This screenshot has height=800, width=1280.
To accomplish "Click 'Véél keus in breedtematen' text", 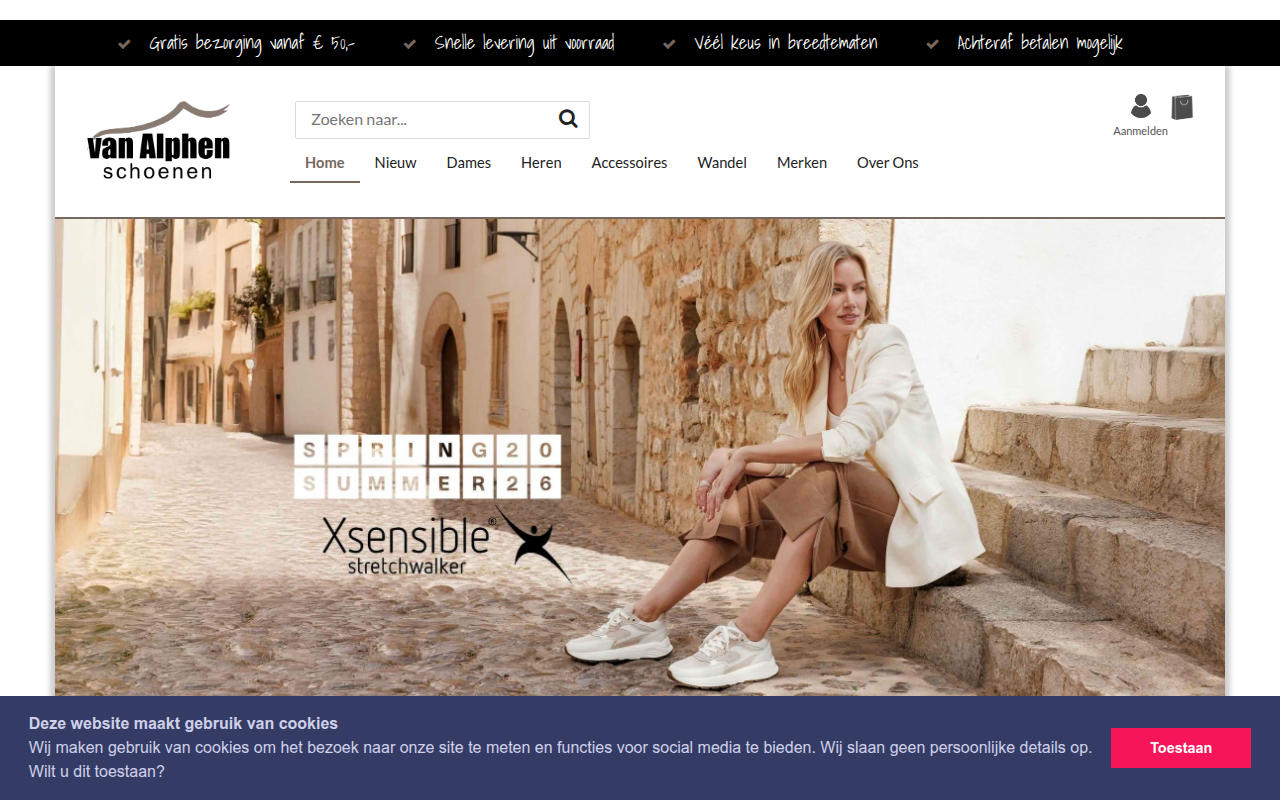I will coord(786,43).
